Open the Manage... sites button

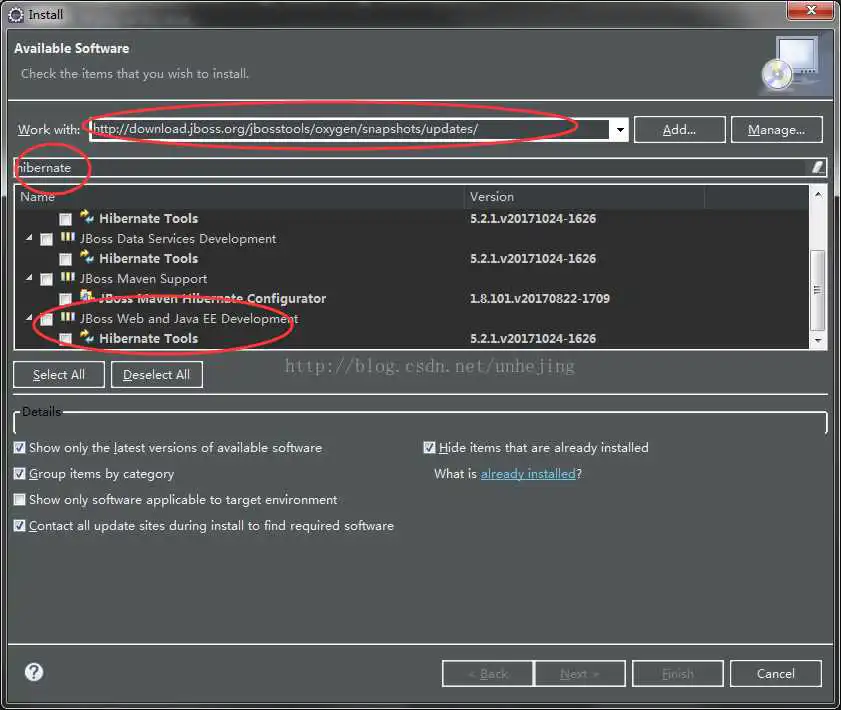coord(776,129)
